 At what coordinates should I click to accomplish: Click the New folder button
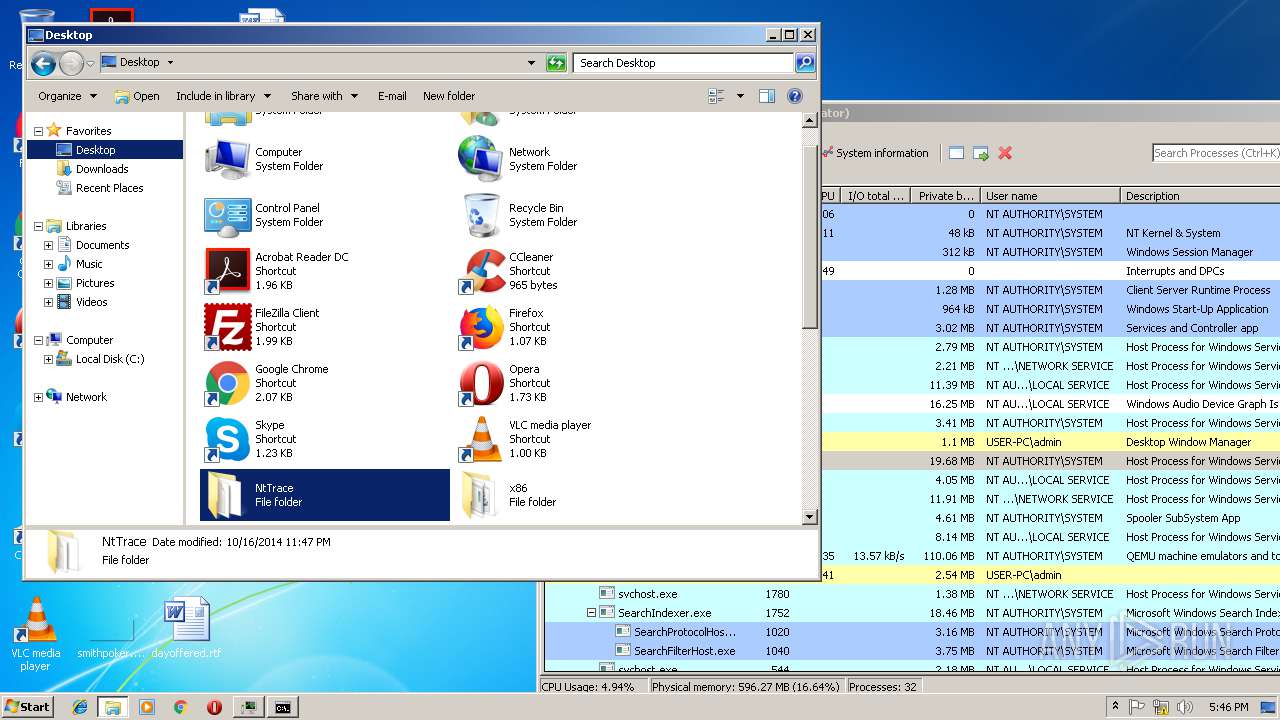point(449,96)
